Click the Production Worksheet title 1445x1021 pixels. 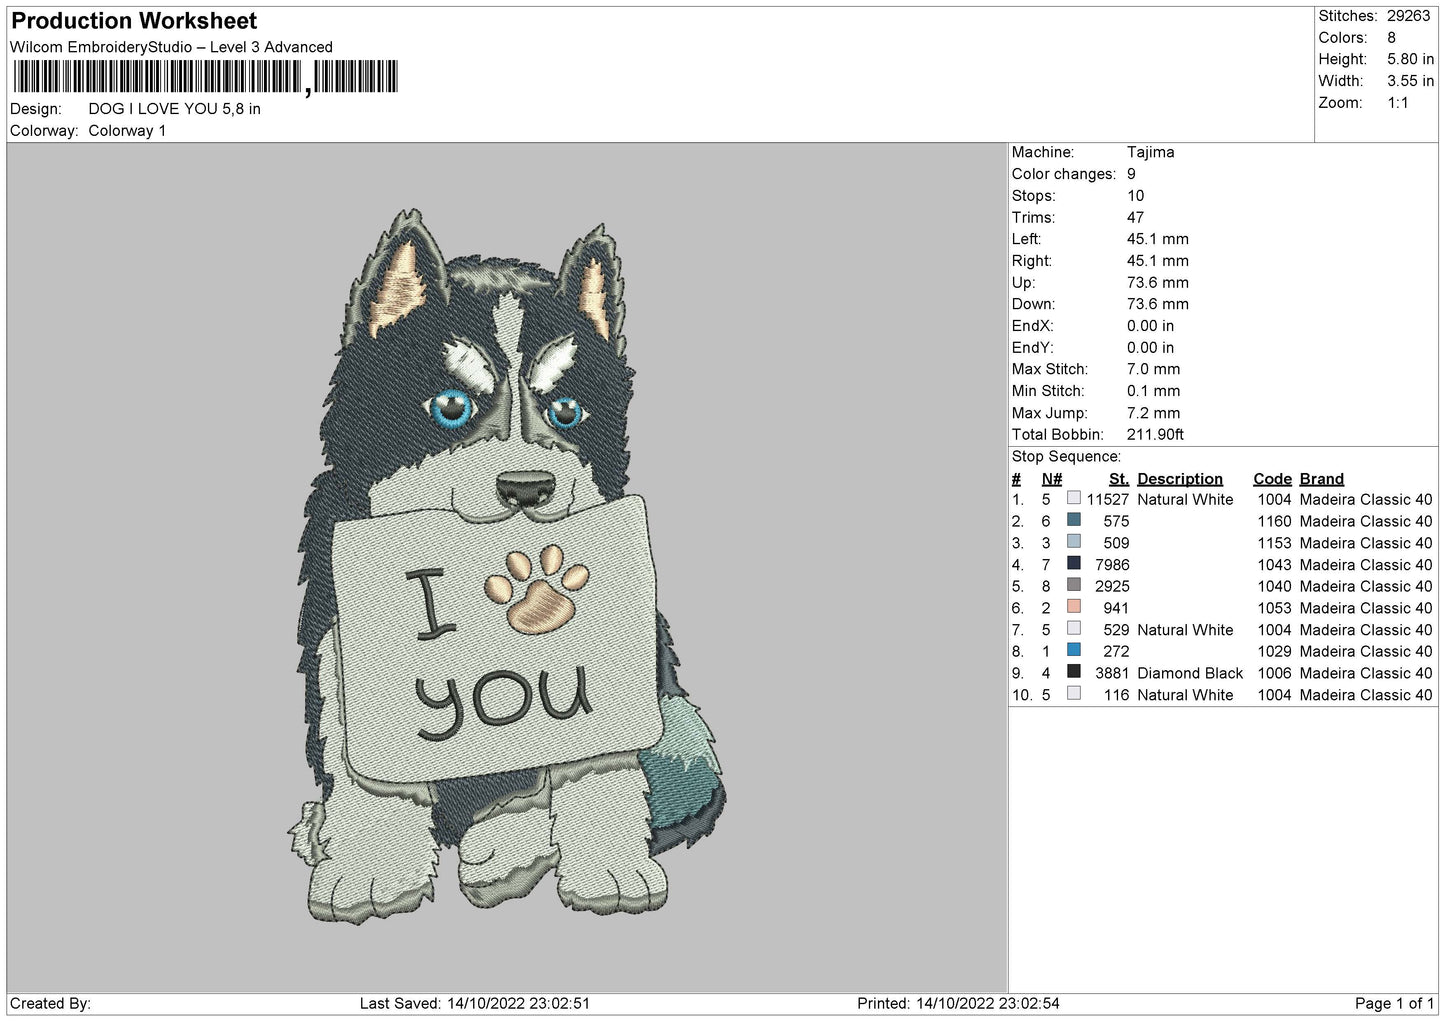coord(134,21)
